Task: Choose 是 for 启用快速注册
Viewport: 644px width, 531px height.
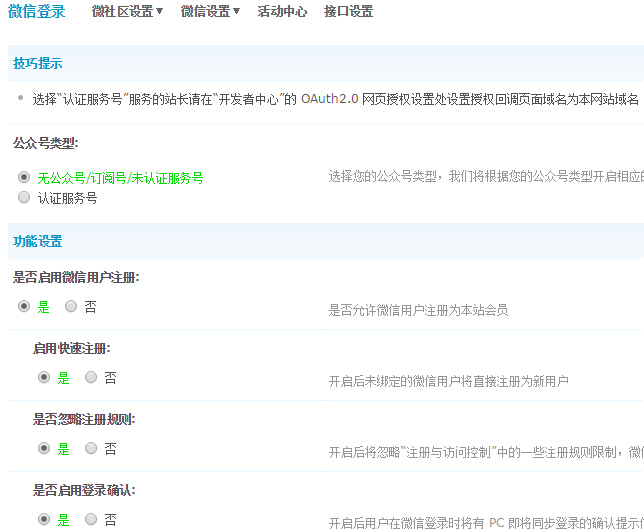Action: 44,377
